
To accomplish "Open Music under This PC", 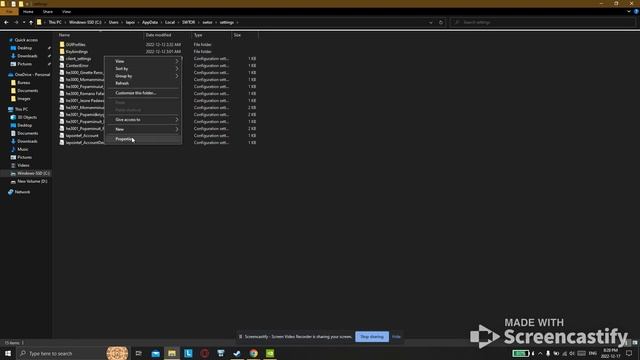I will (x=23, y=149).
